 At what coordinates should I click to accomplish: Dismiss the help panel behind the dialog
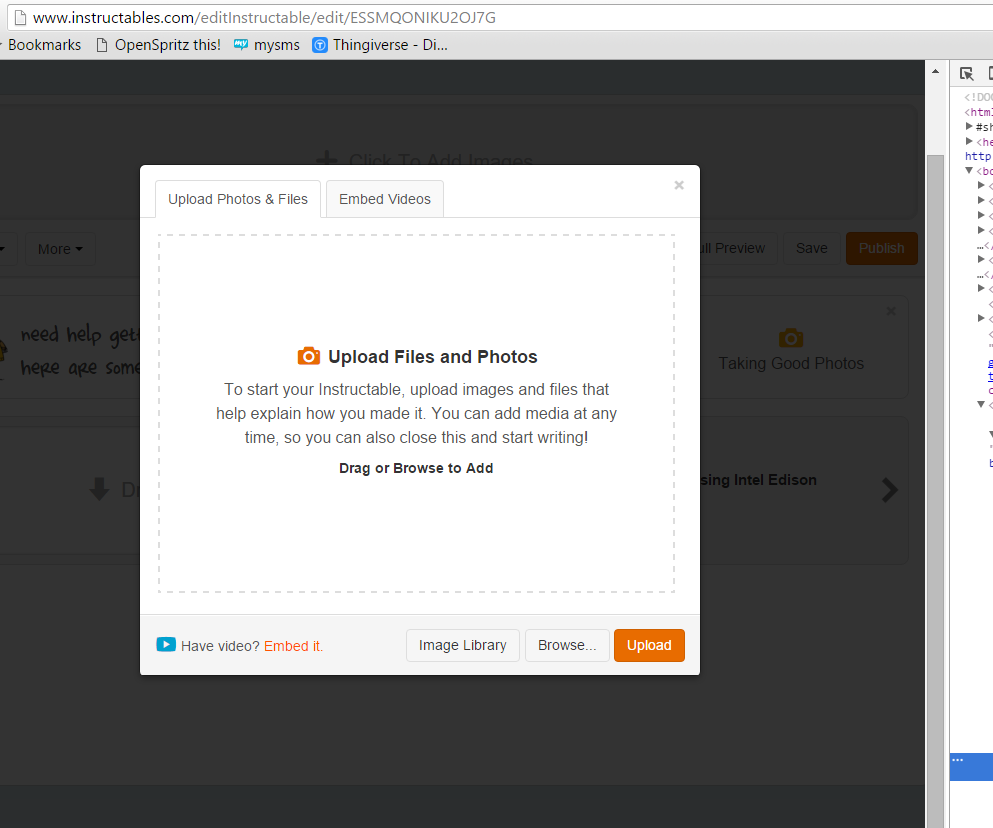pos(891,311)
